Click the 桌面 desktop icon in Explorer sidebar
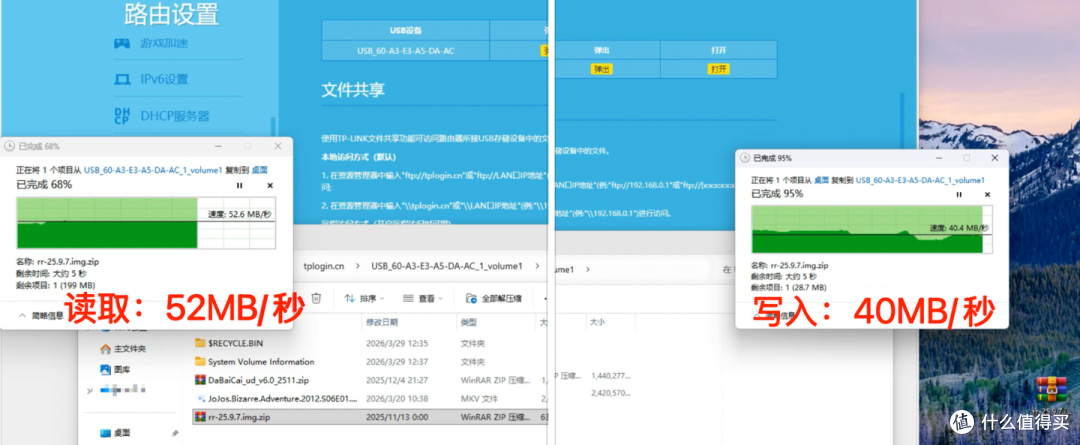The image size is (1080, 445). pyautogui.click(x=105, y=433)
